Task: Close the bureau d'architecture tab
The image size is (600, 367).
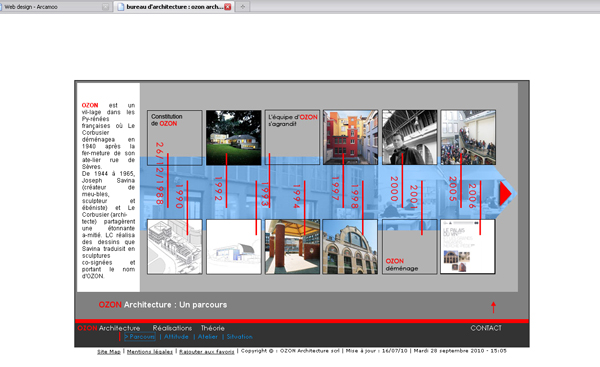Action: [x=228, y=7]
